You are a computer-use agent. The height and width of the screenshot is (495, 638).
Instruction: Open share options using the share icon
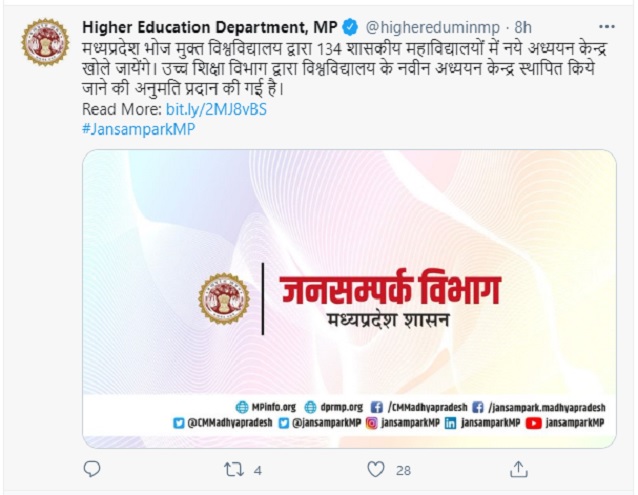(x=519, y=469)
